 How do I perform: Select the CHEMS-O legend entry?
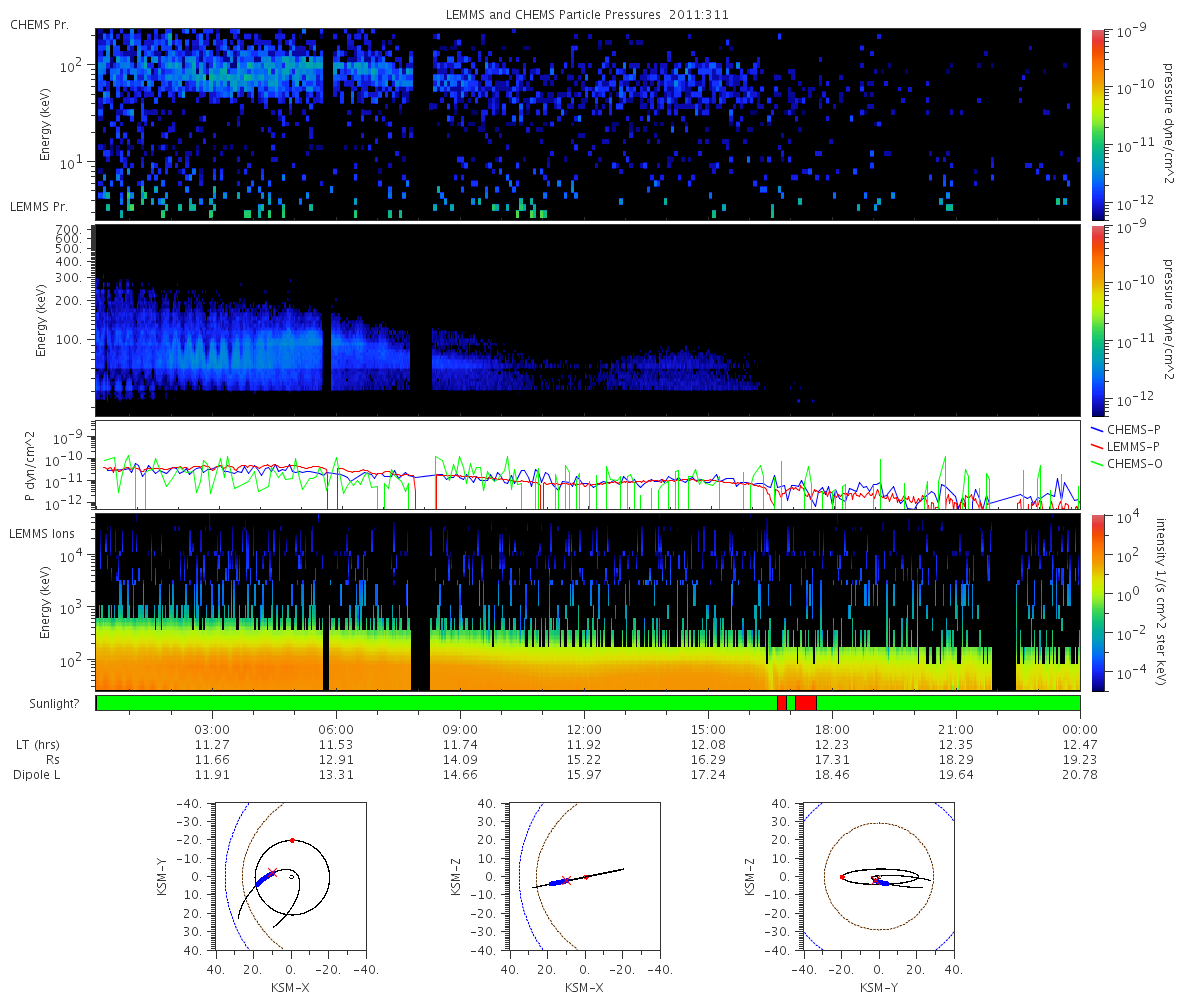(x=1127, y=462)
